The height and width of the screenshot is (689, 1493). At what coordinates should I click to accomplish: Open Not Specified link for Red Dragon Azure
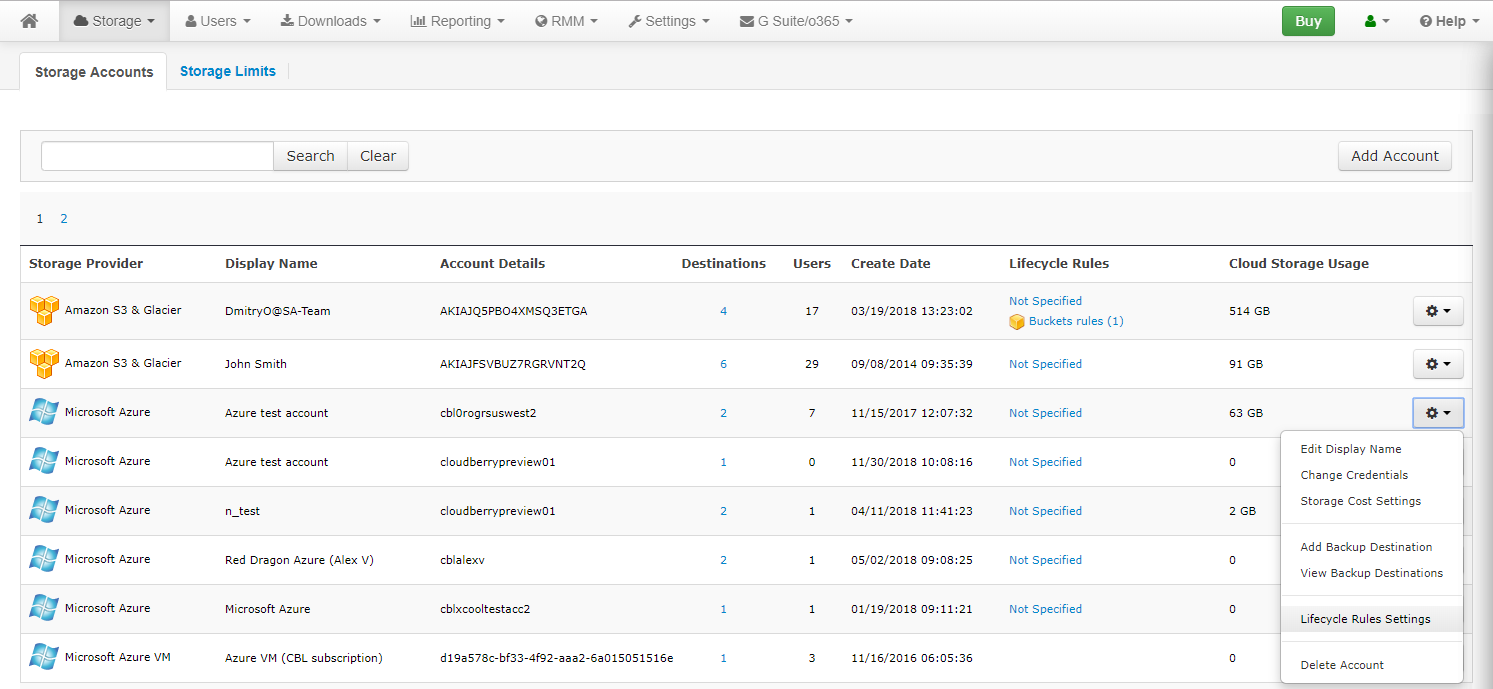tap(1045, 560)
